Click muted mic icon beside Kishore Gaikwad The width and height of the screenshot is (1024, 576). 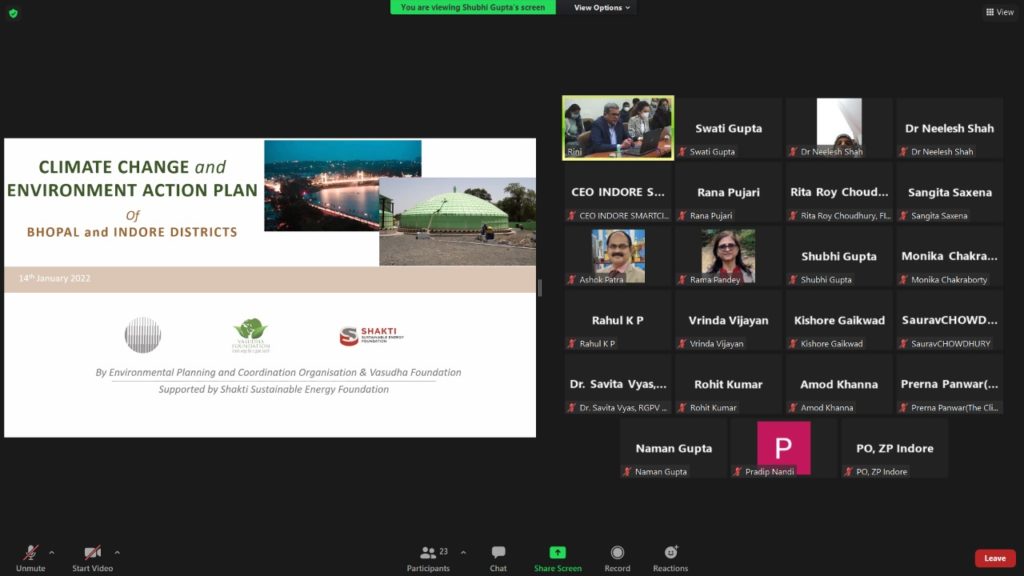point(793,344)
